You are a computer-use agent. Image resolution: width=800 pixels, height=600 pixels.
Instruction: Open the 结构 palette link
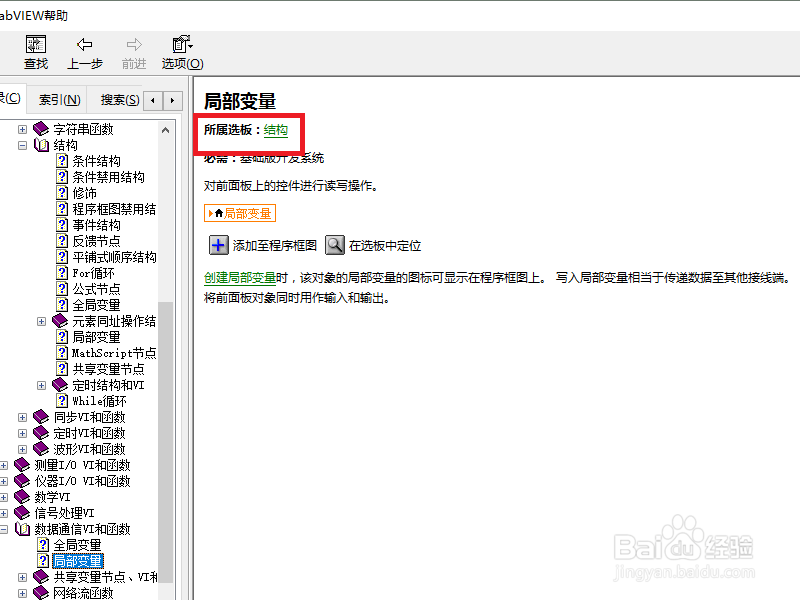[276, 130]
